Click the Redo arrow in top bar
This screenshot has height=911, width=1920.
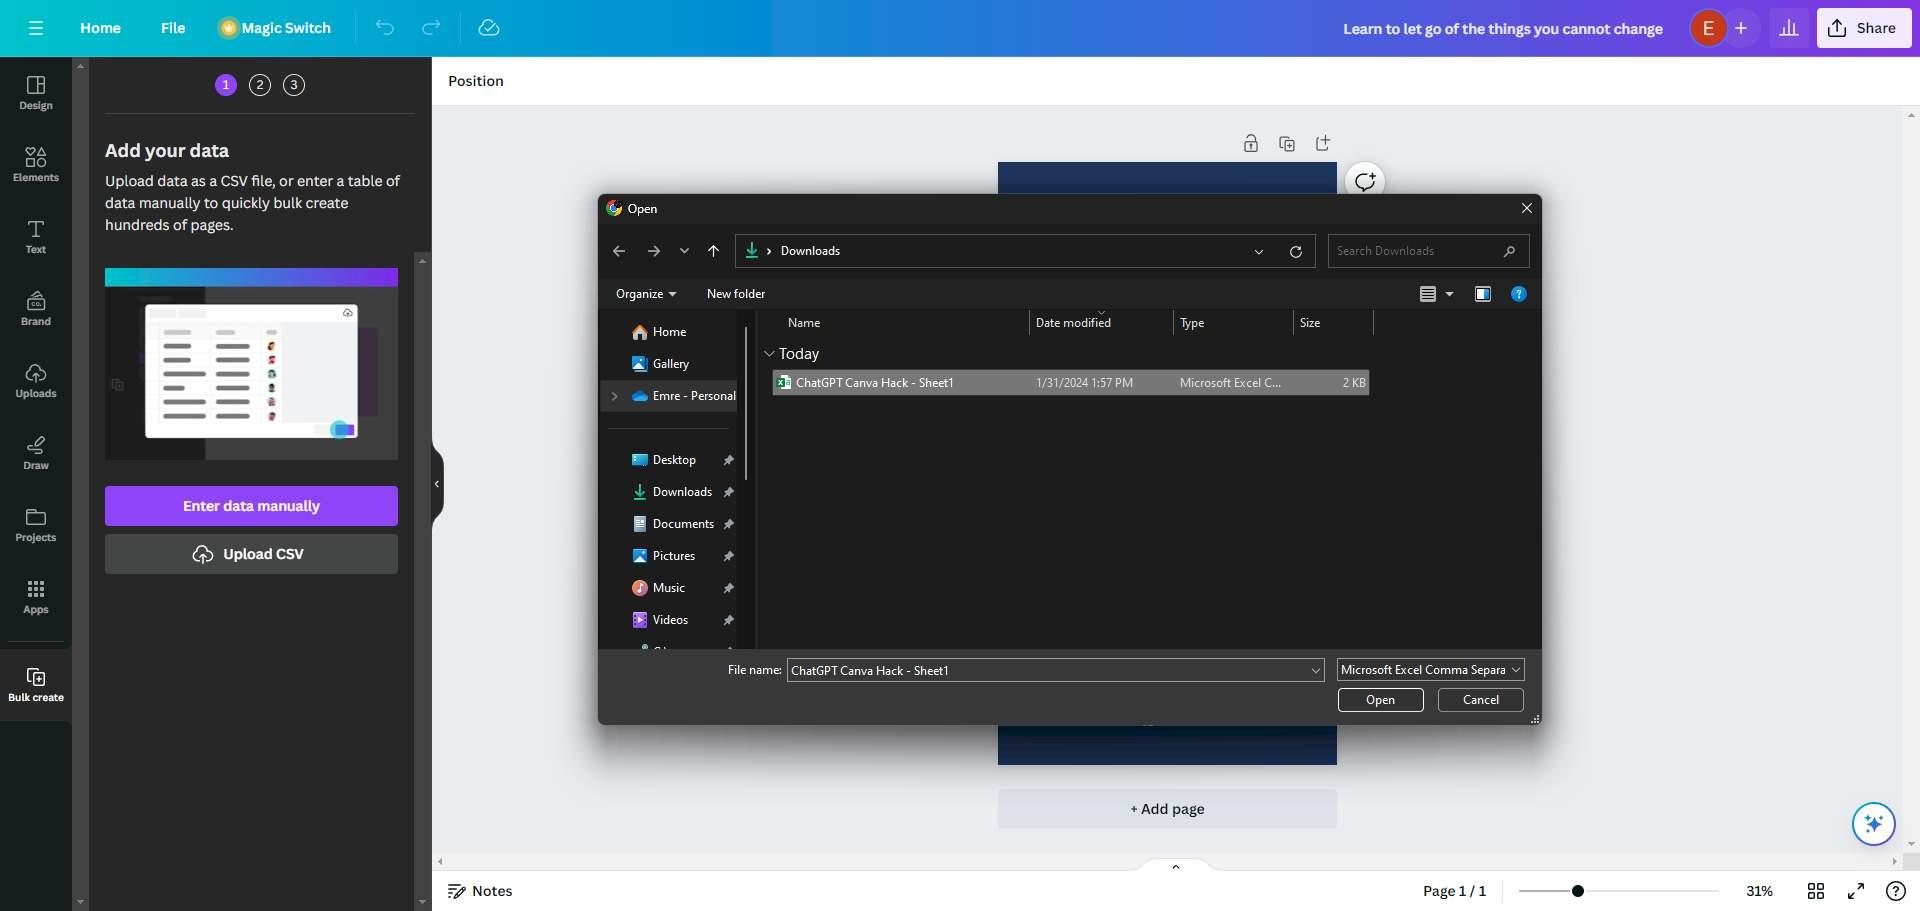(431, 28)
